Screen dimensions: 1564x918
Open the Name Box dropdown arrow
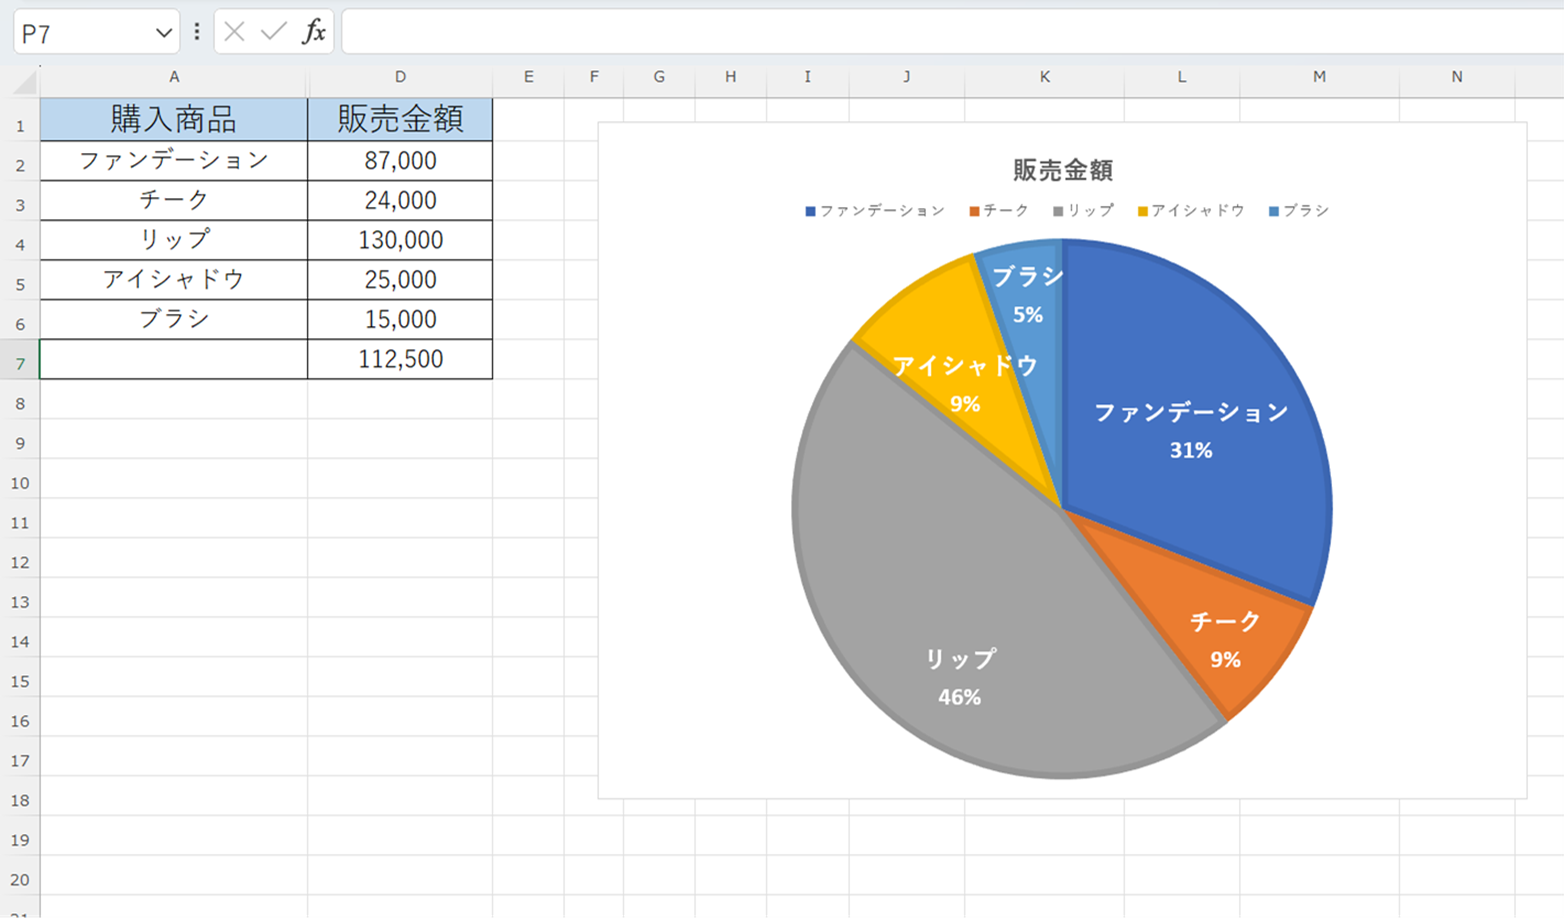click(163, 33)
